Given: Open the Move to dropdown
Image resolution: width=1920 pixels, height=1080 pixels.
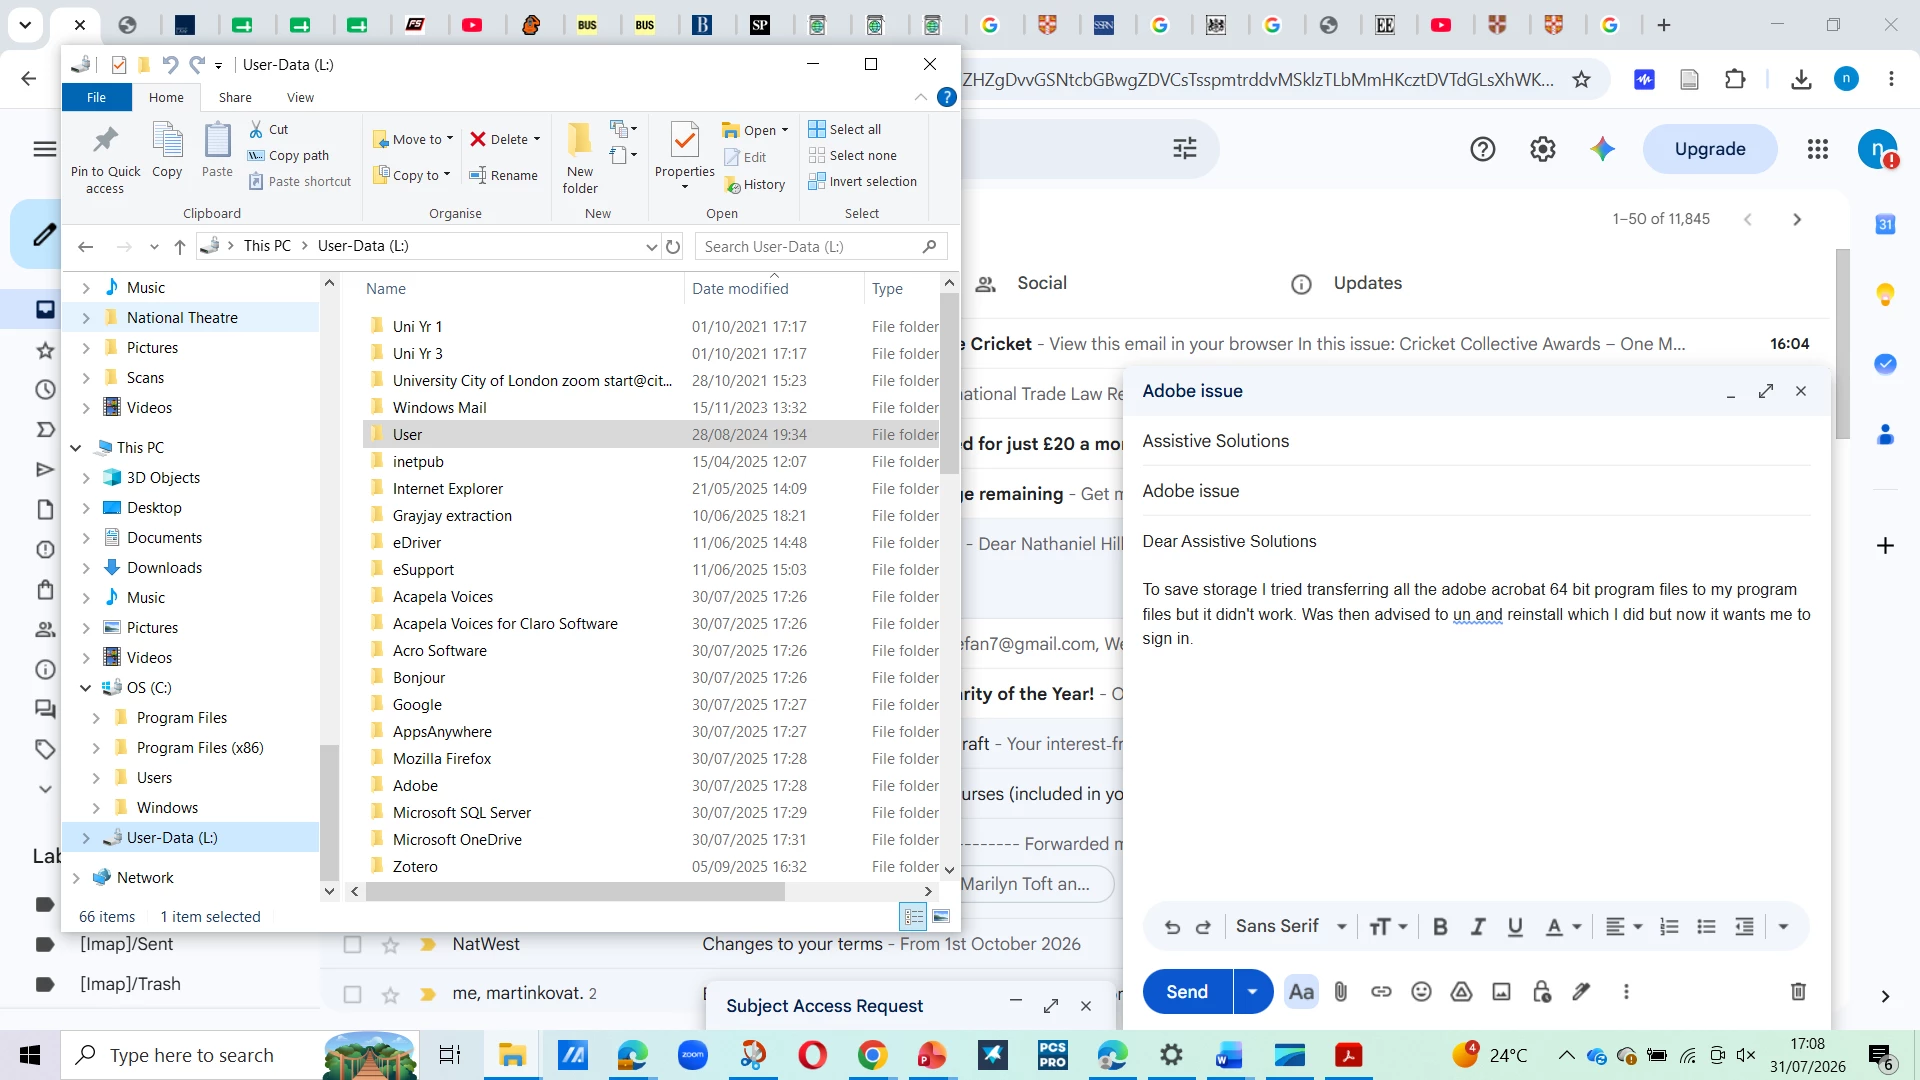Looking at the screenshot, I should pos(413,139).
